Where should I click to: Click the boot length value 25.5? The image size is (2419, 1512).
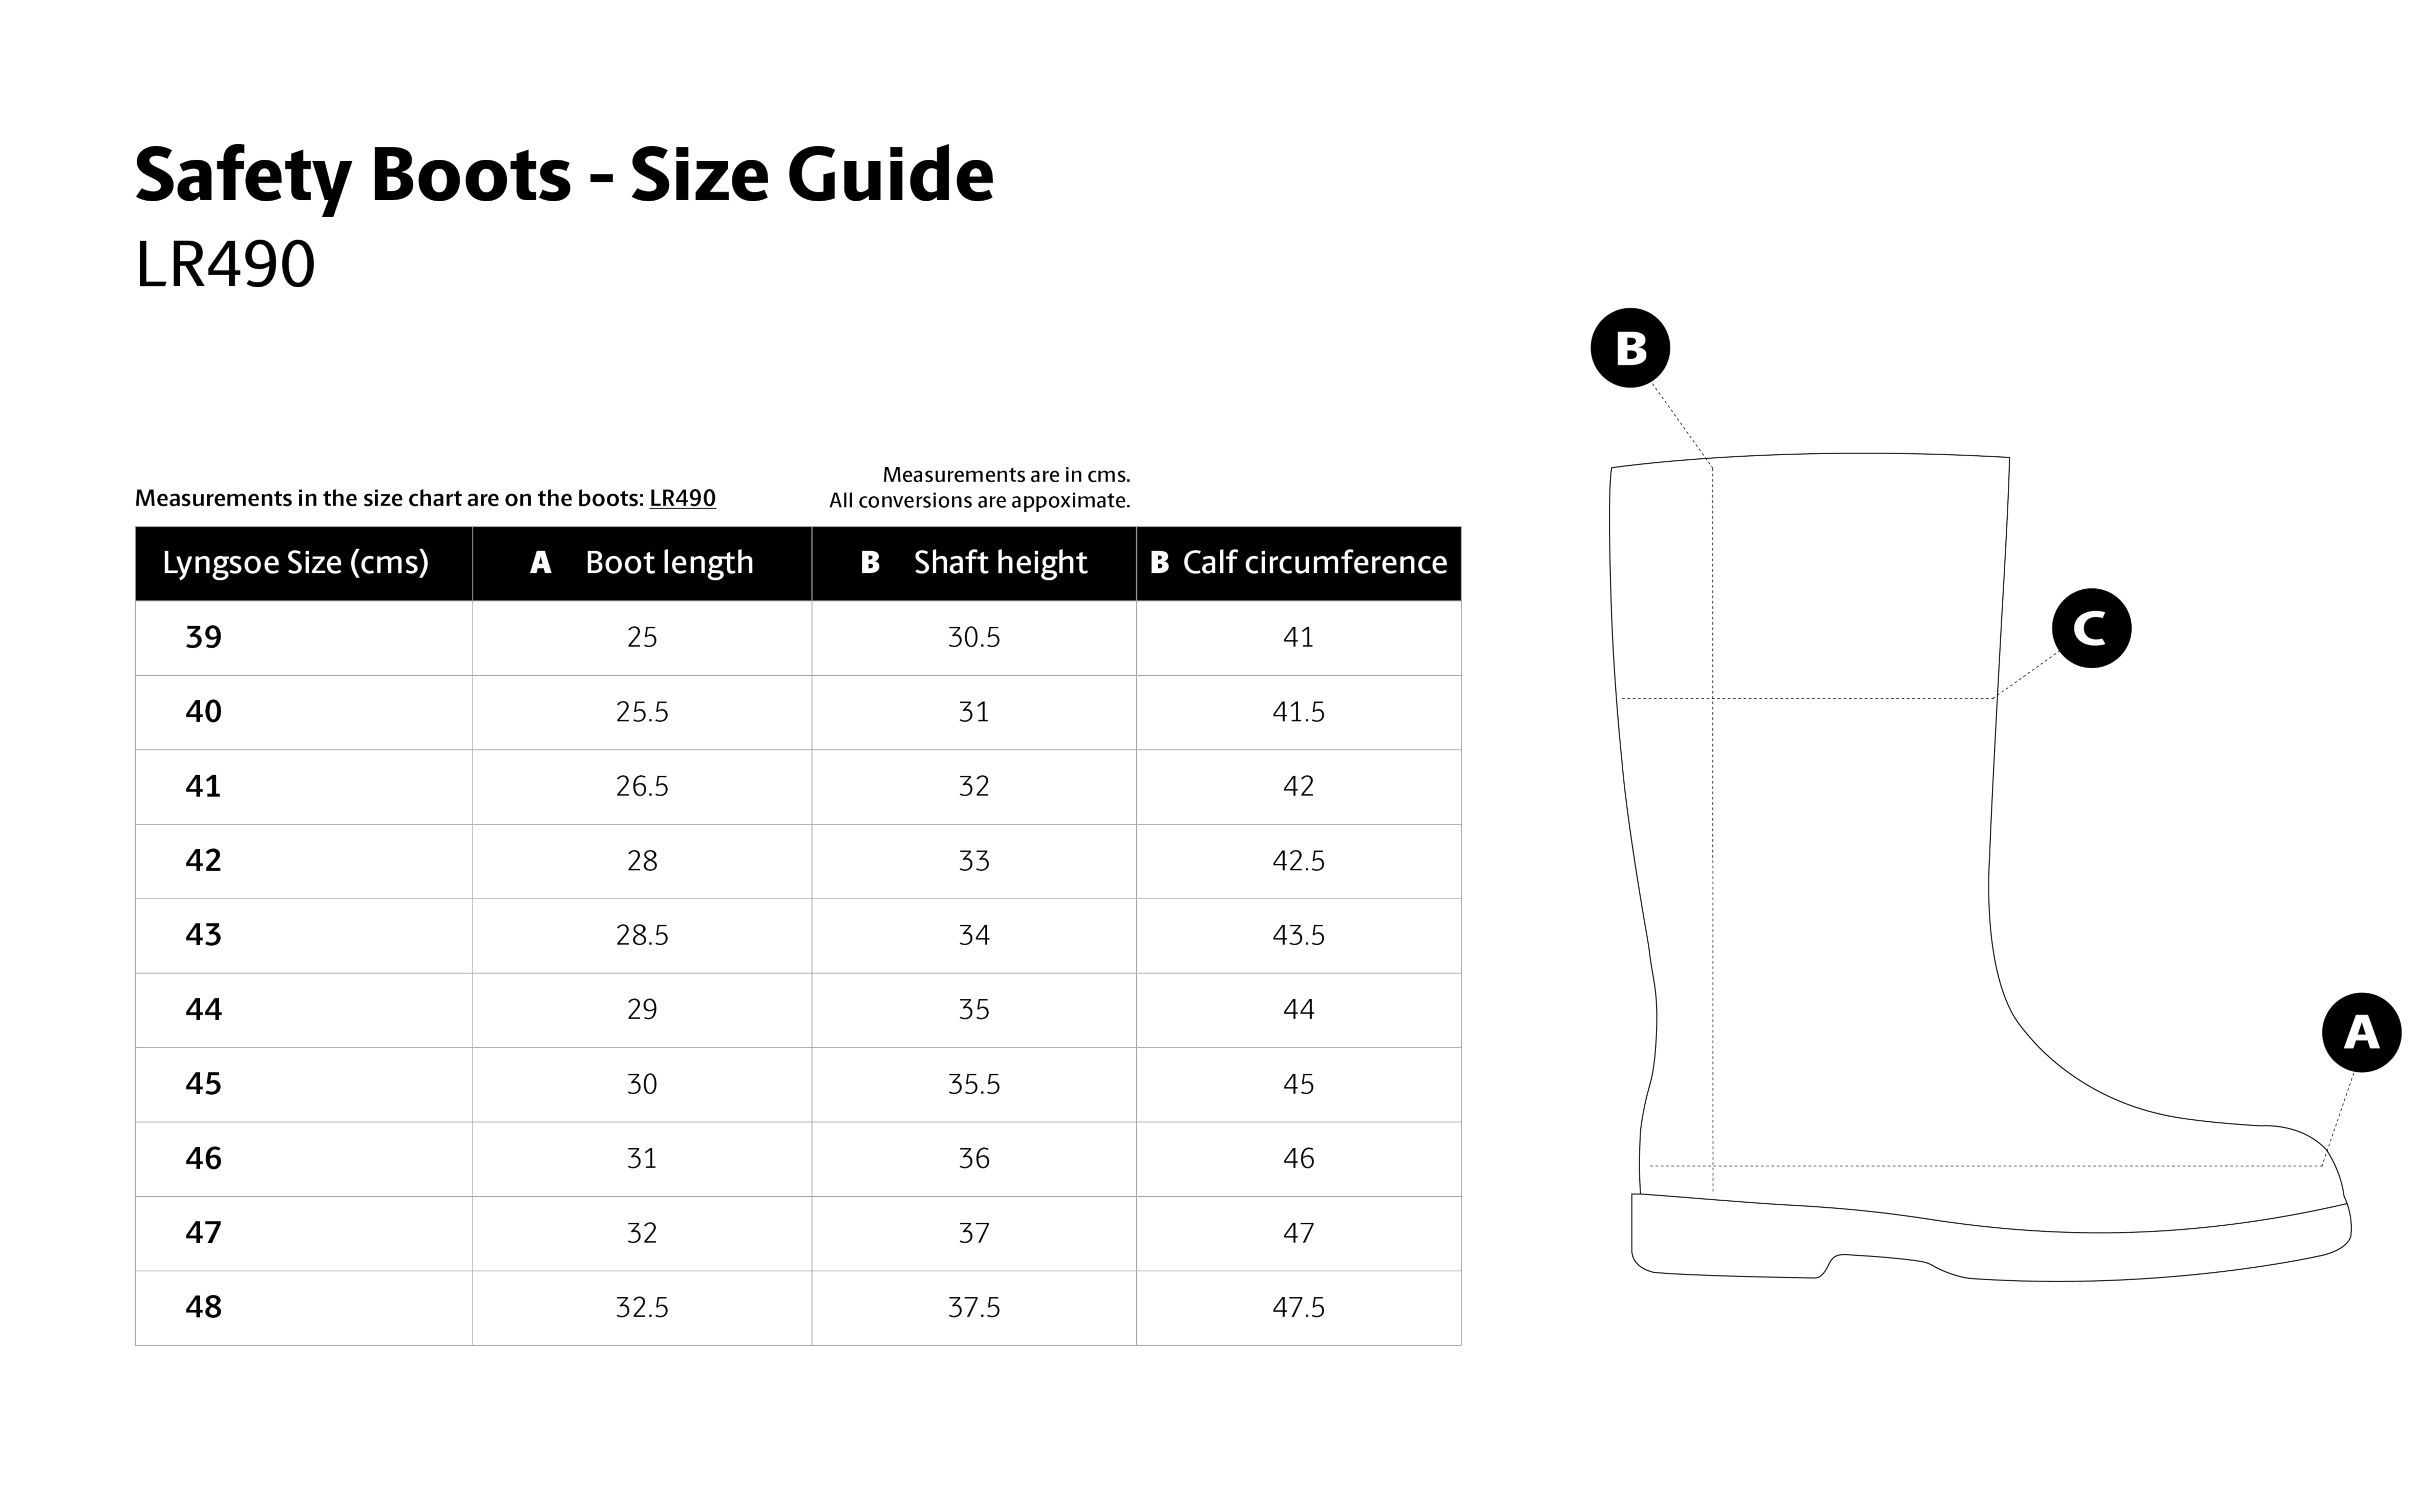pyautogui.click(x=642, y=712)
